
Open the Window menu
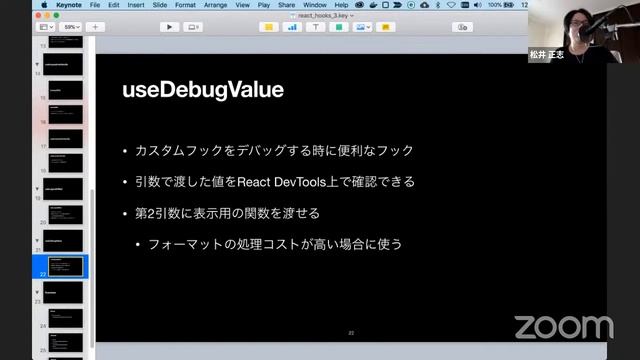pos(314,5)
